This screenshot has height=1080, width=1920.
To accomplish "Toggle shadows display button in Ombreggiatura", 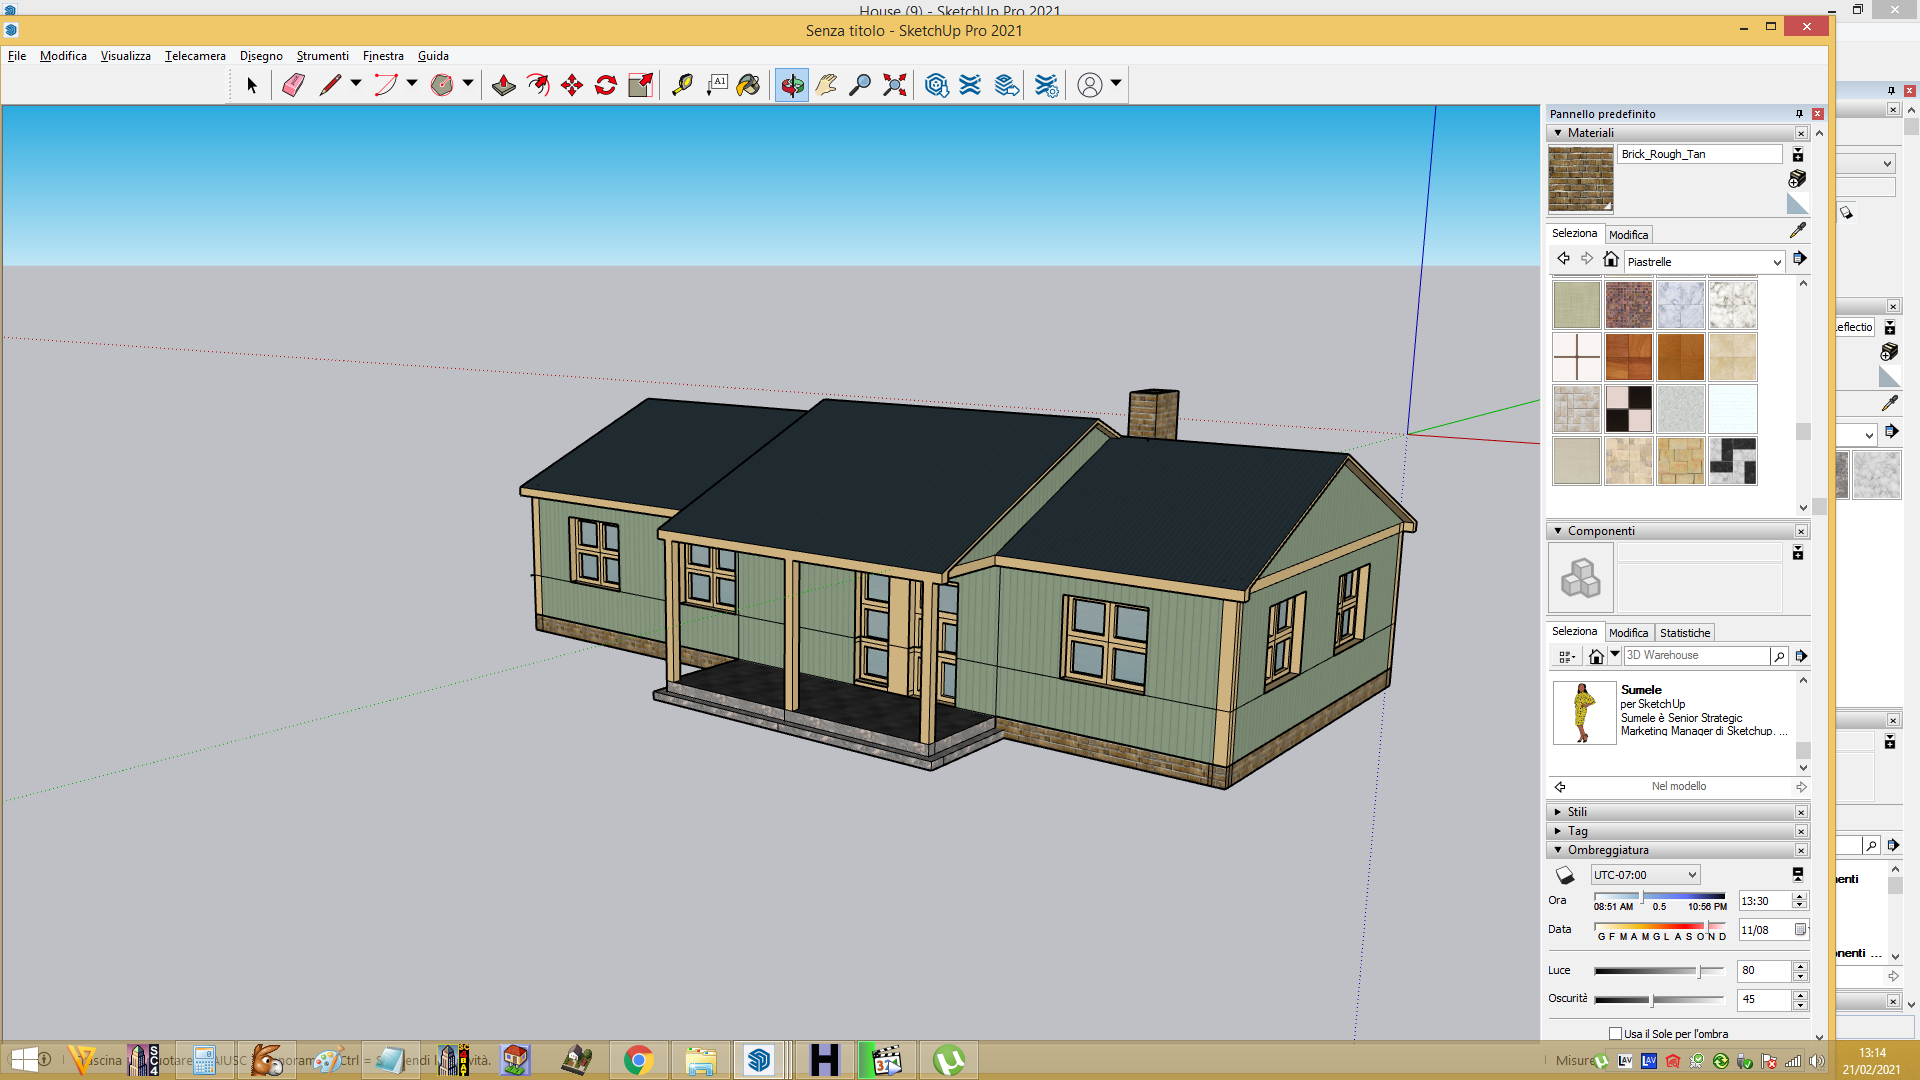I will [1565, 875].
